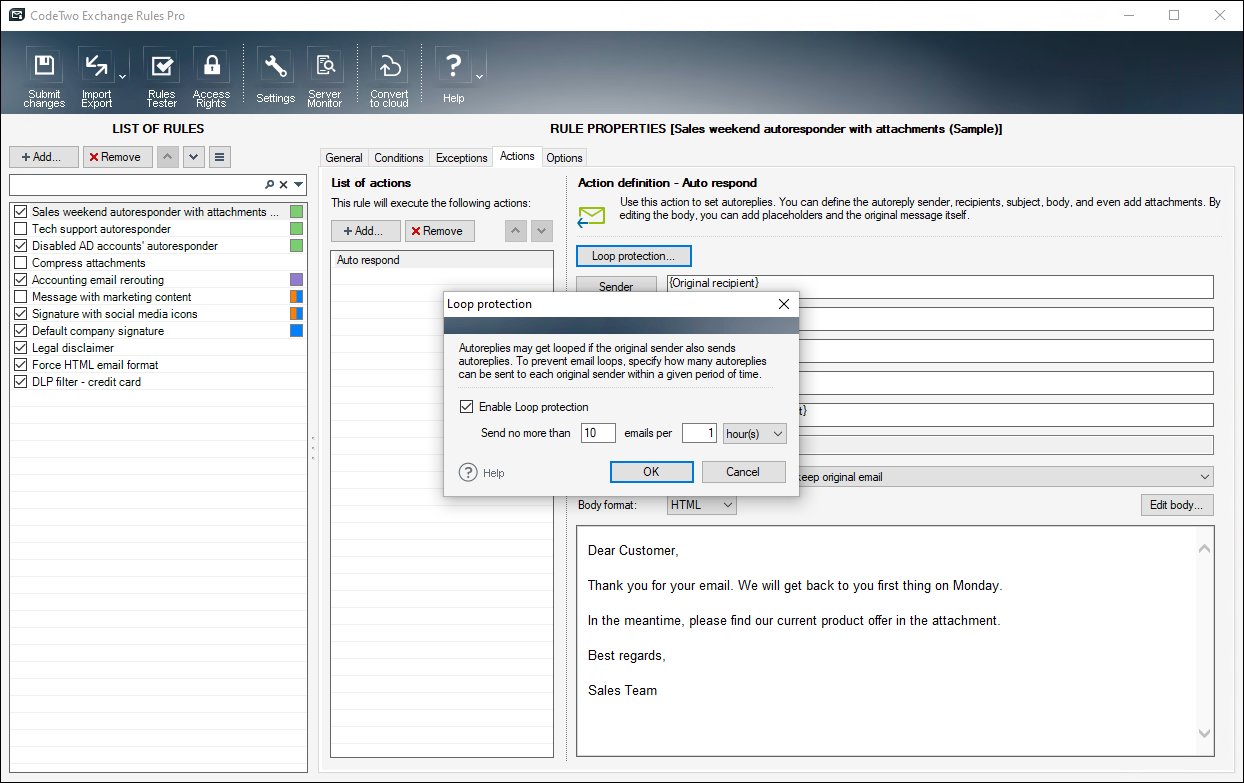The width and height of the screenshot is (1244, 783).
Task: Select the Actions tab
Action: (518, 156)
